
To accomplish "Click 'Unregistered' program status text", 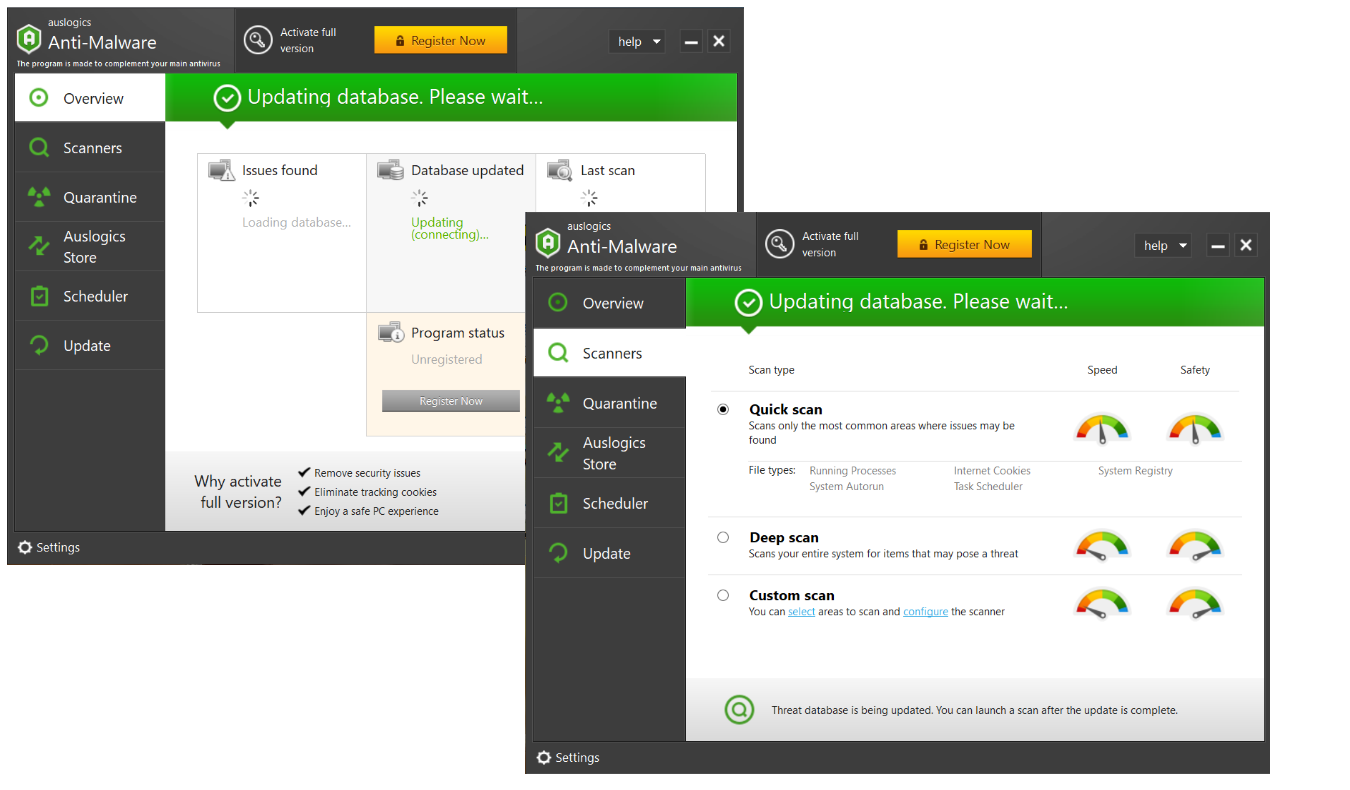I will click(x=447, y=360).
